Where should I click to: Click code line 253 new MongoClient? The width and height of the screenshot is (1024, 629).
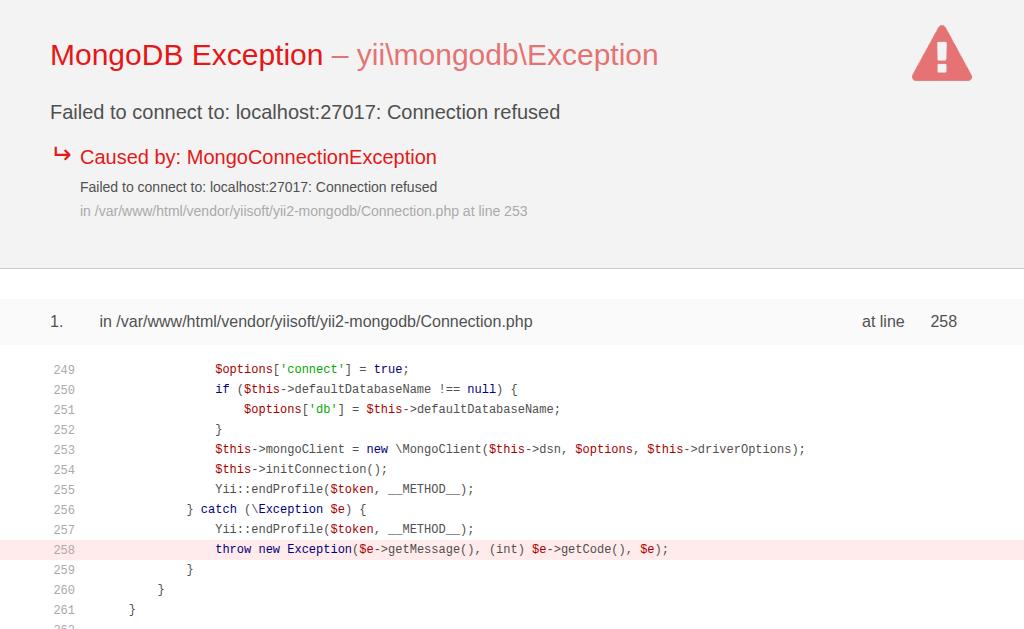pyautogui.click(x=510, y=449)
